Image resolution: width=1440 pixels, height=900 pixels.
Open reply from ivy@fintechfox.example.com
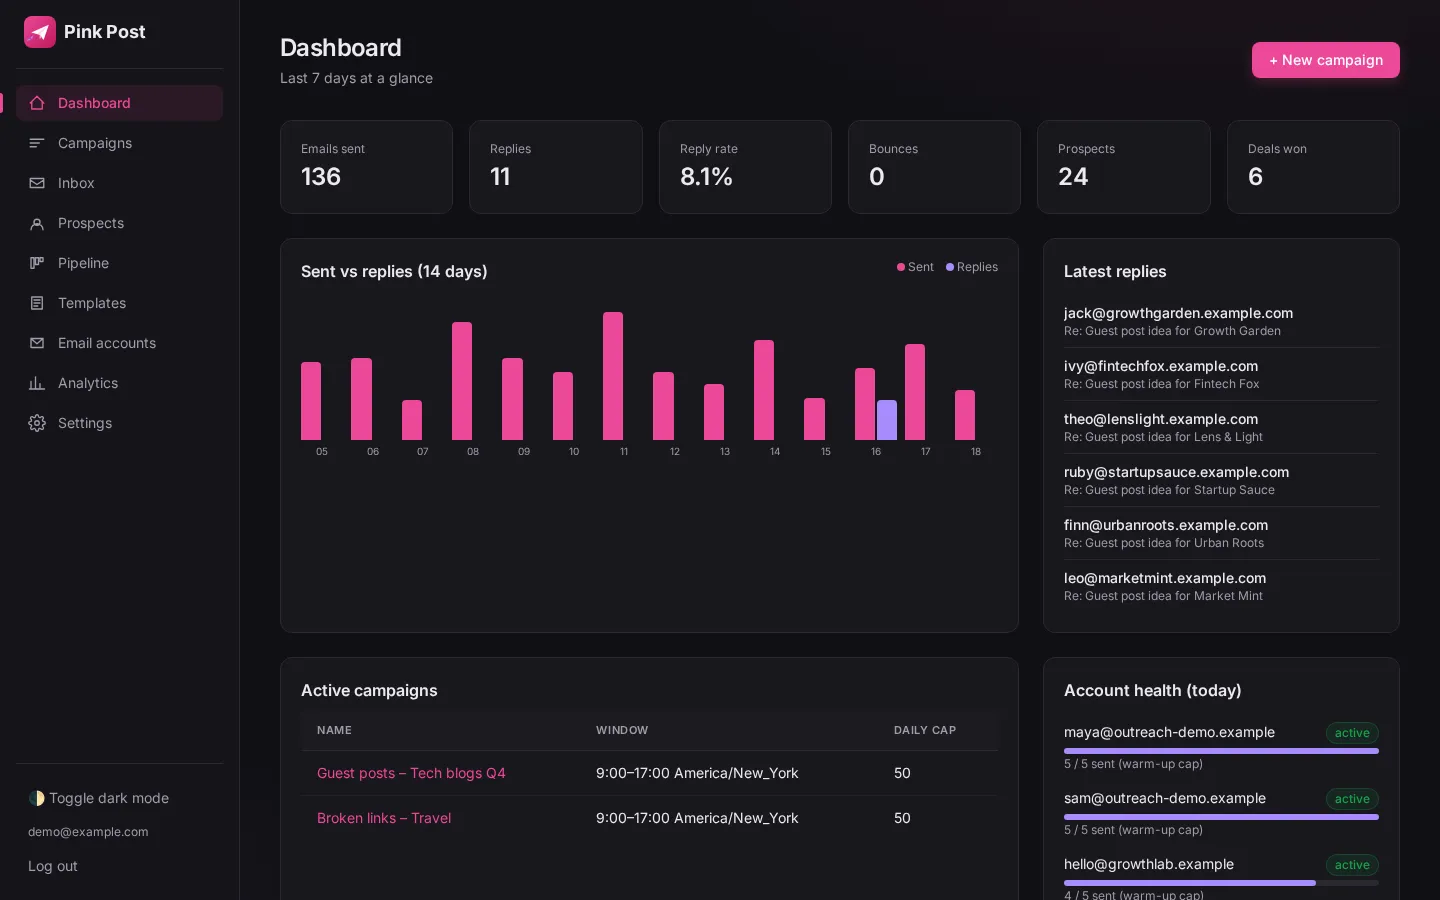(x=1221, y=374)
